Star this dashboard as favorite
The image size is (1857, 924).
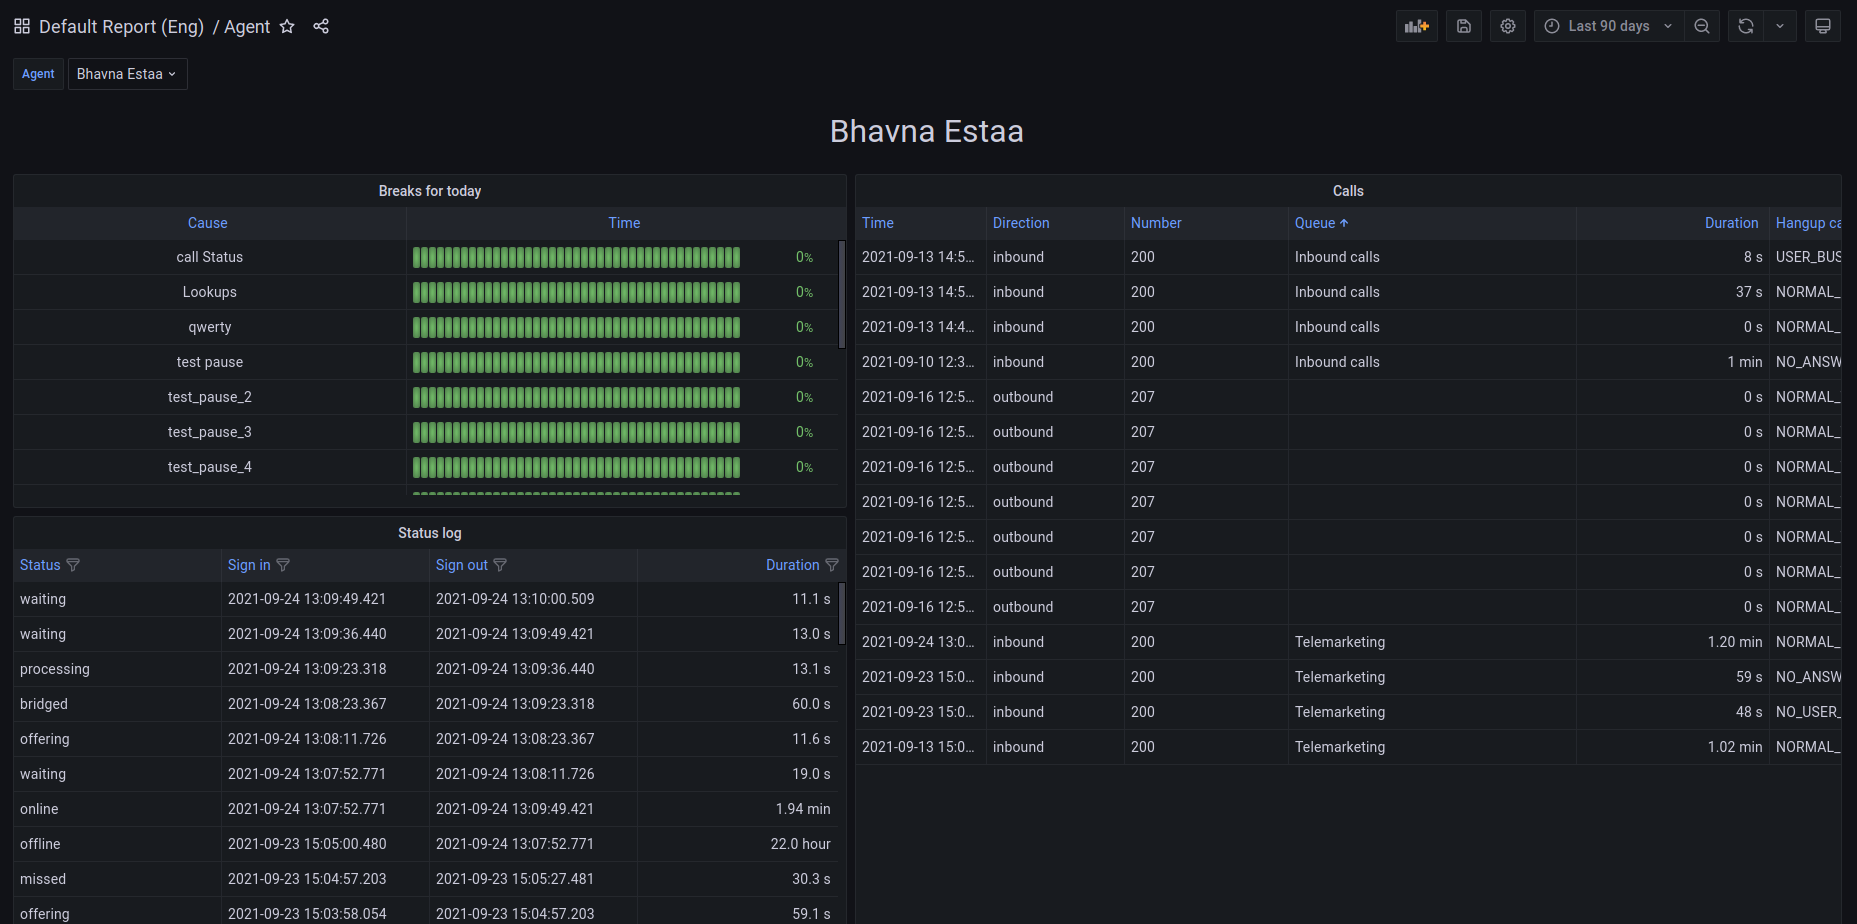pos(287,26)
